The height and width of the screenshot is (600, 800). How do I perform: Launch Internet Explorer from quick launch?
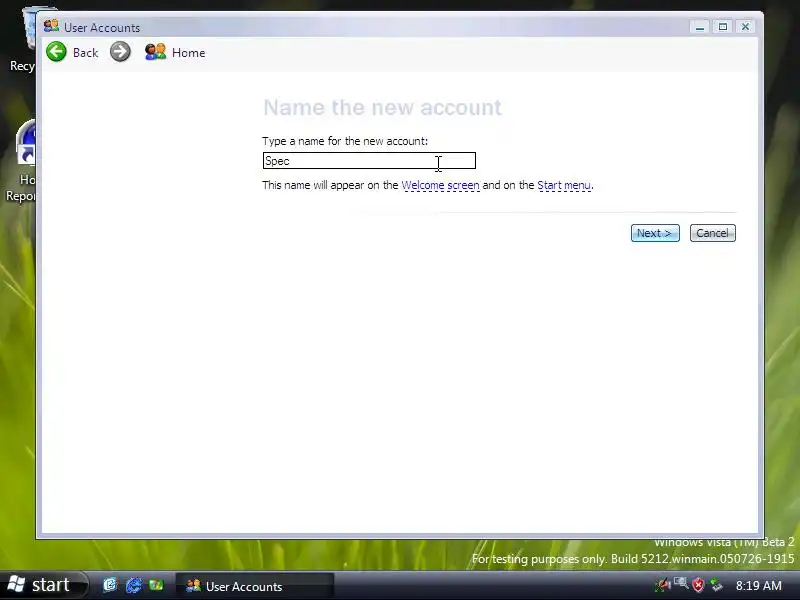[x=134, y=585]
